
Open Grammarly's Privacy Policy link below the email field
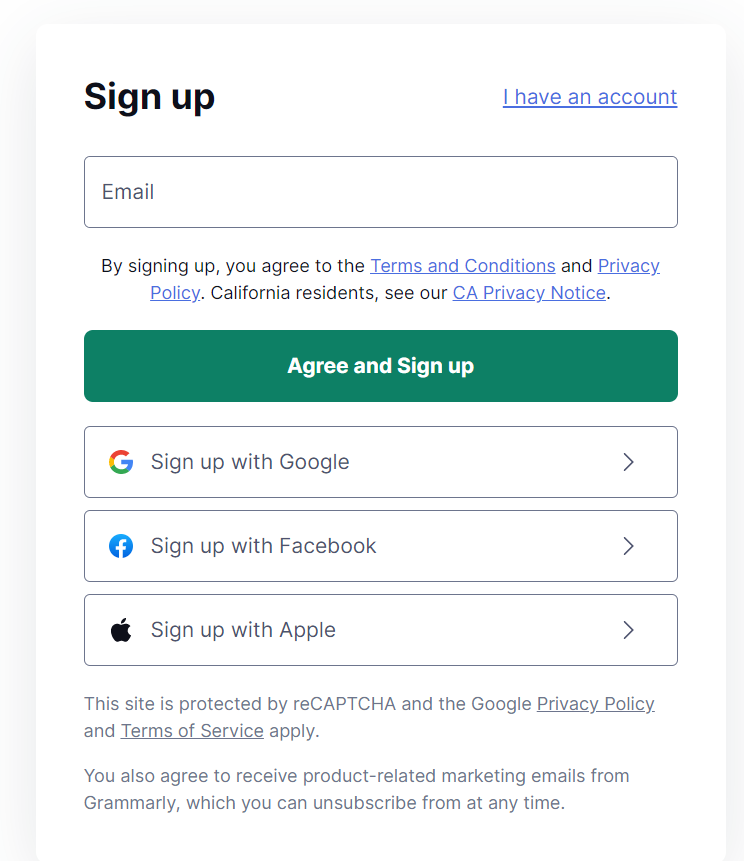(x=628, y=266)
